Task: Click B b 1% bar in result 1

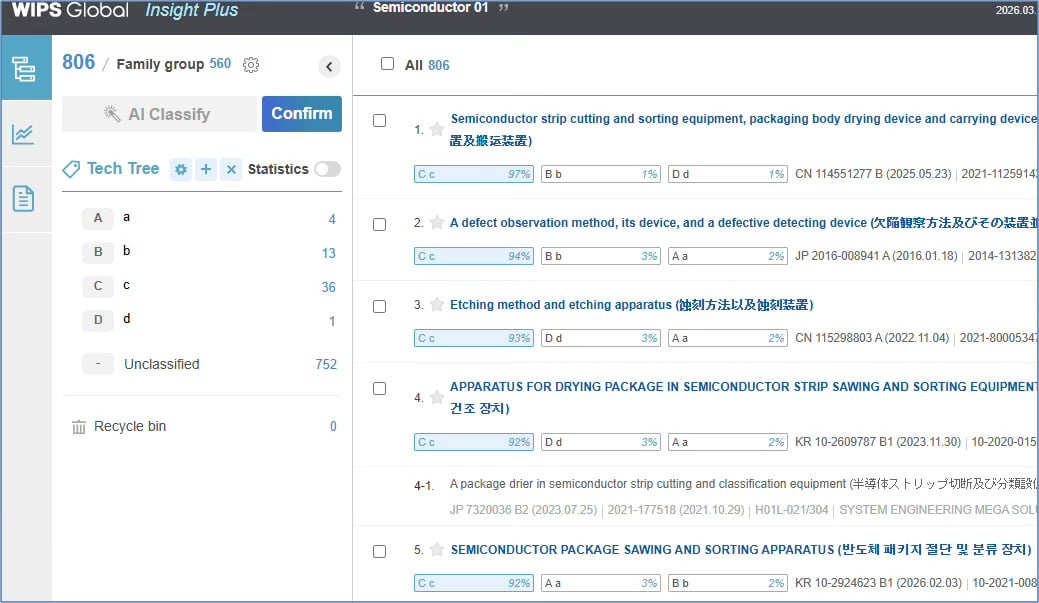Action: pyautogui.click(x=601, y=174)
